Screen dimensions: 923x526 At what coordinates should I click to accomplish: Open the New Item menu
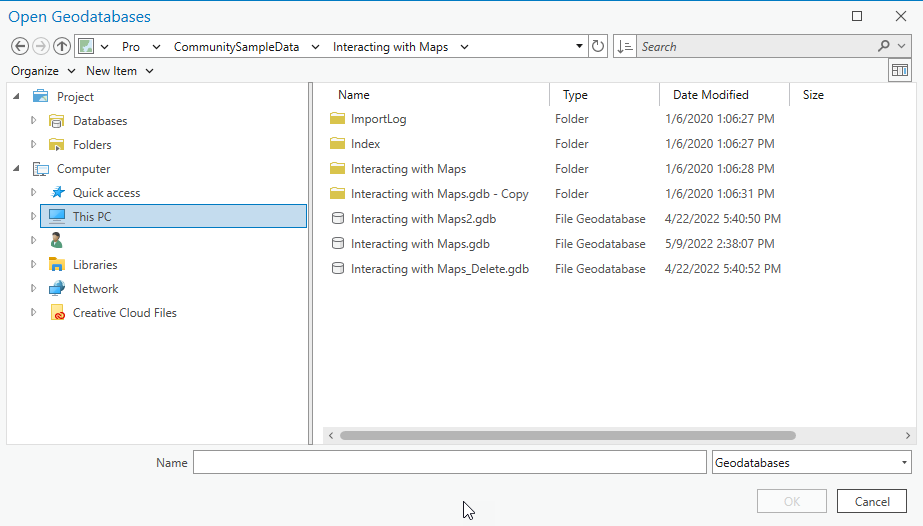[119, 71]
